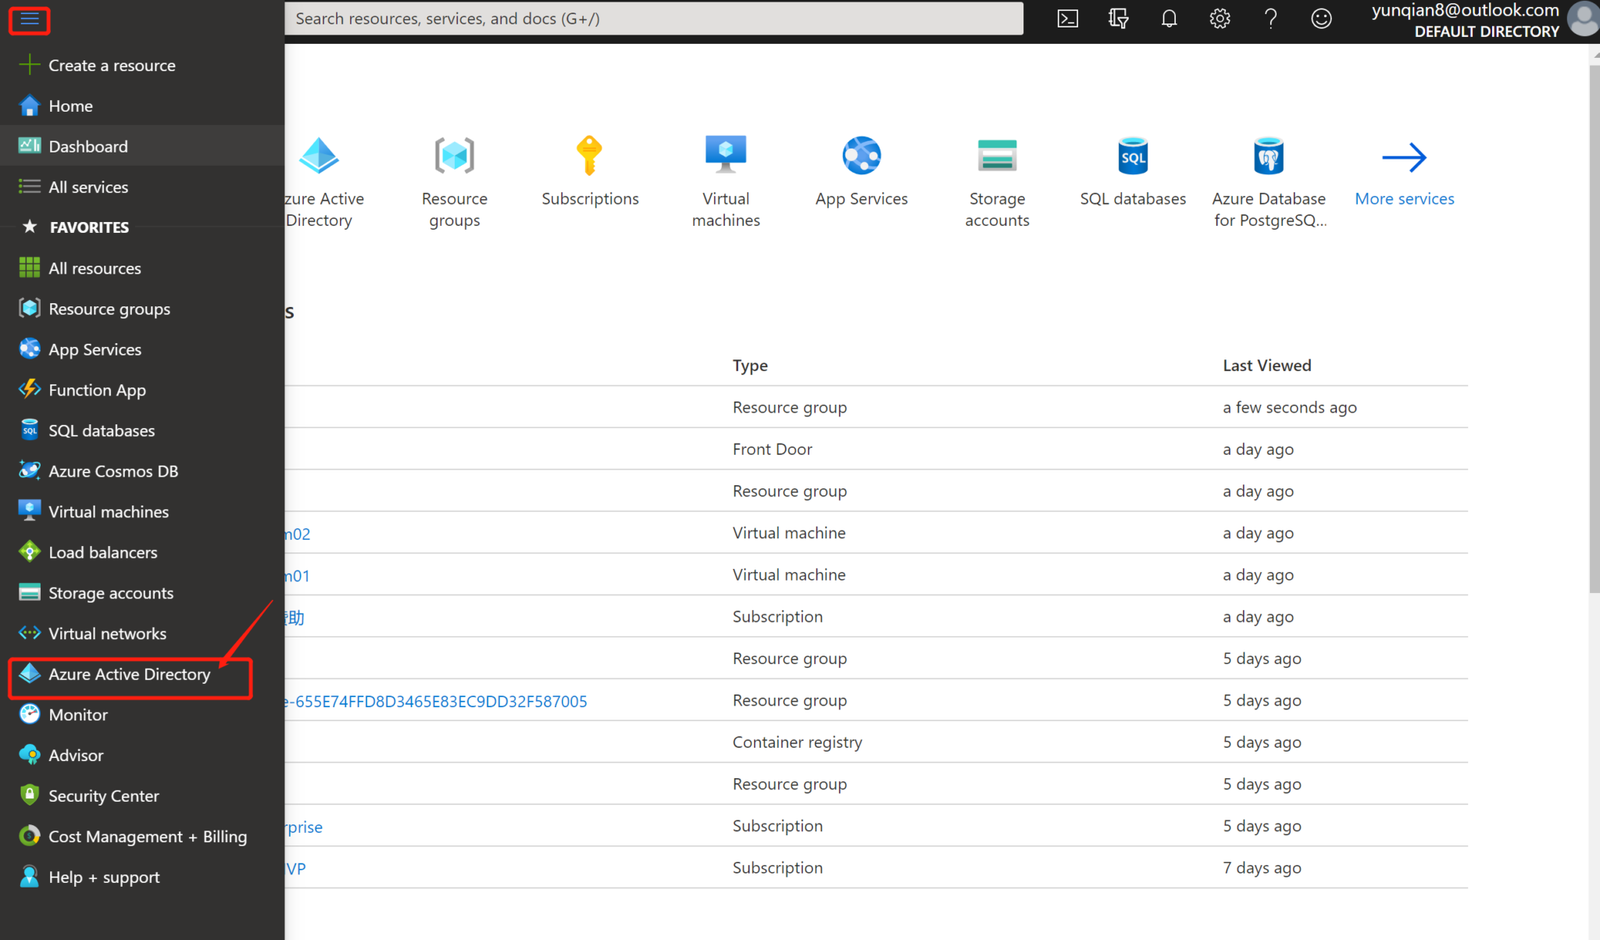This screenshot has height=940, width=1600.
Task: Open the resource link ending in m02
Action: coord(297,534)
